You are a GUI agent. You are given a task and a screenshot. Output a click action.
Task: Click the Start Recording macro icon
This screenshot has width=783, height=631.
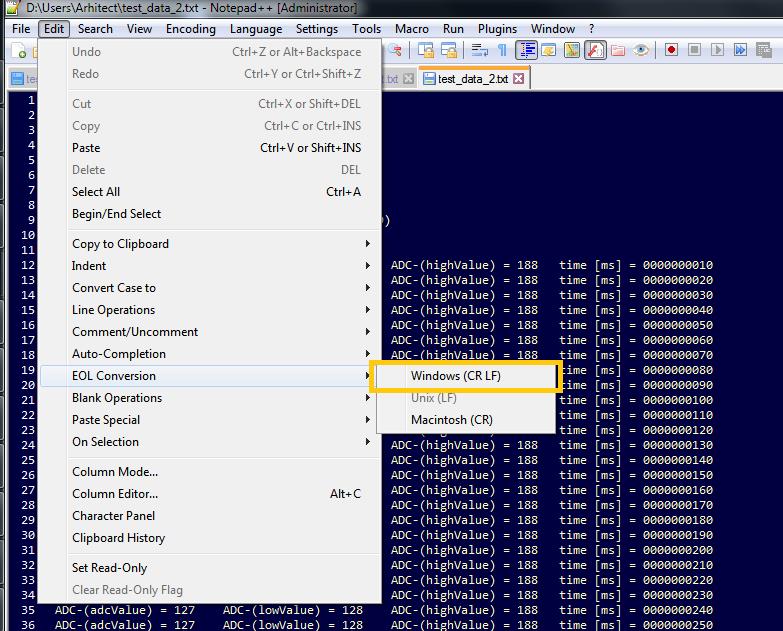(x=671, y=50)
